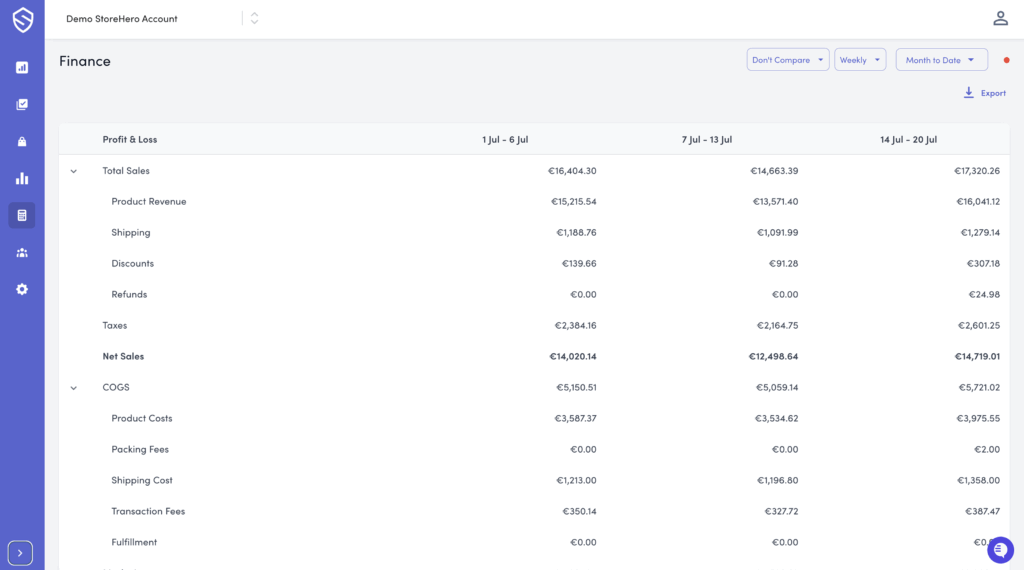Open the Month to Date dropdown
The height and width of the screenshot is (570, 1024).
(x=941, y=60)
